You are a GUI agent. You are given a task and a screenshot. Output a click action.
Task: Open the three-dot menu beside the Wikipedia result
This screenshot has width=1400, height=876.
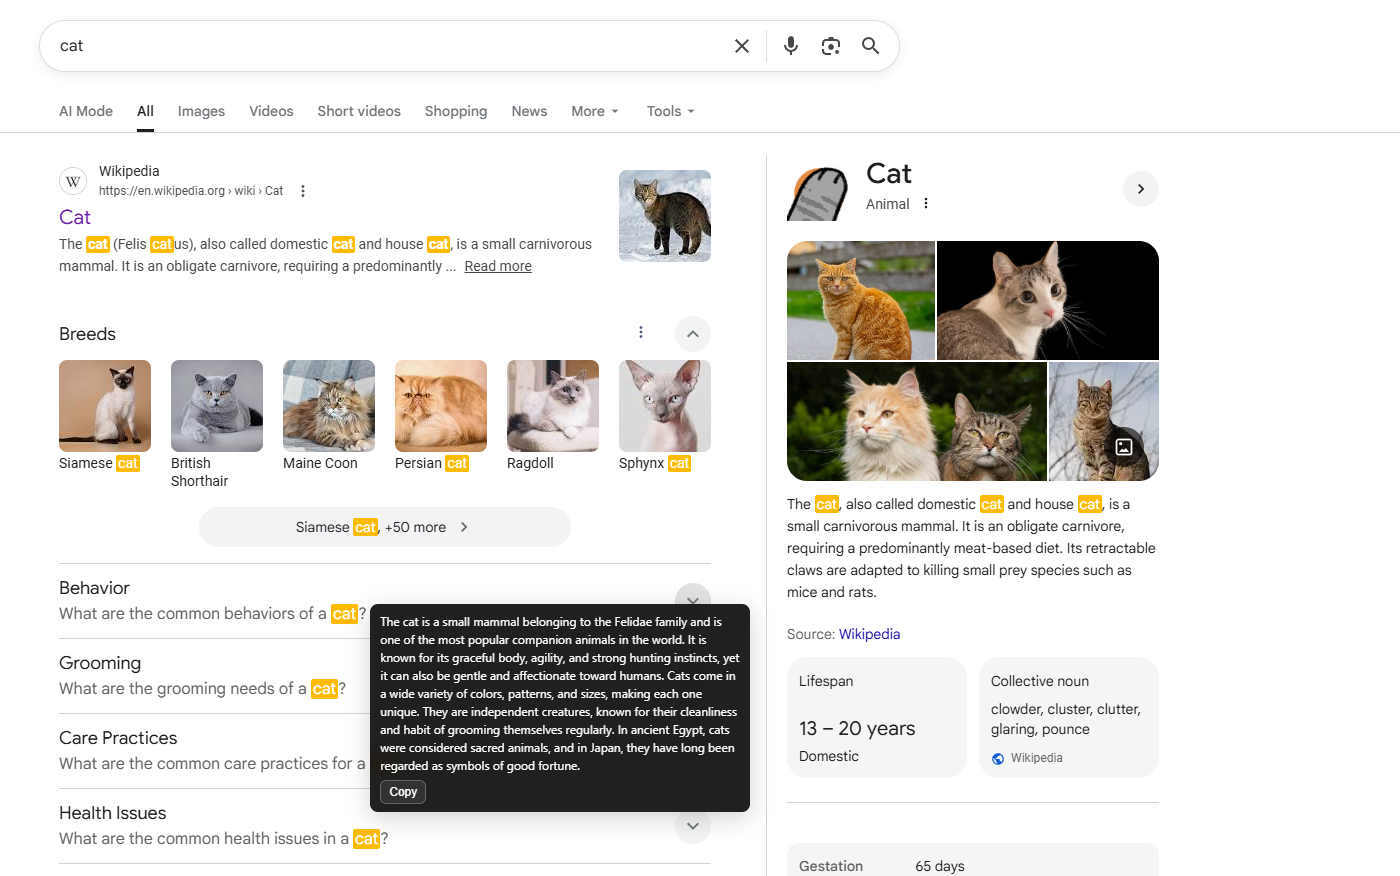click(x=302, y=190)
